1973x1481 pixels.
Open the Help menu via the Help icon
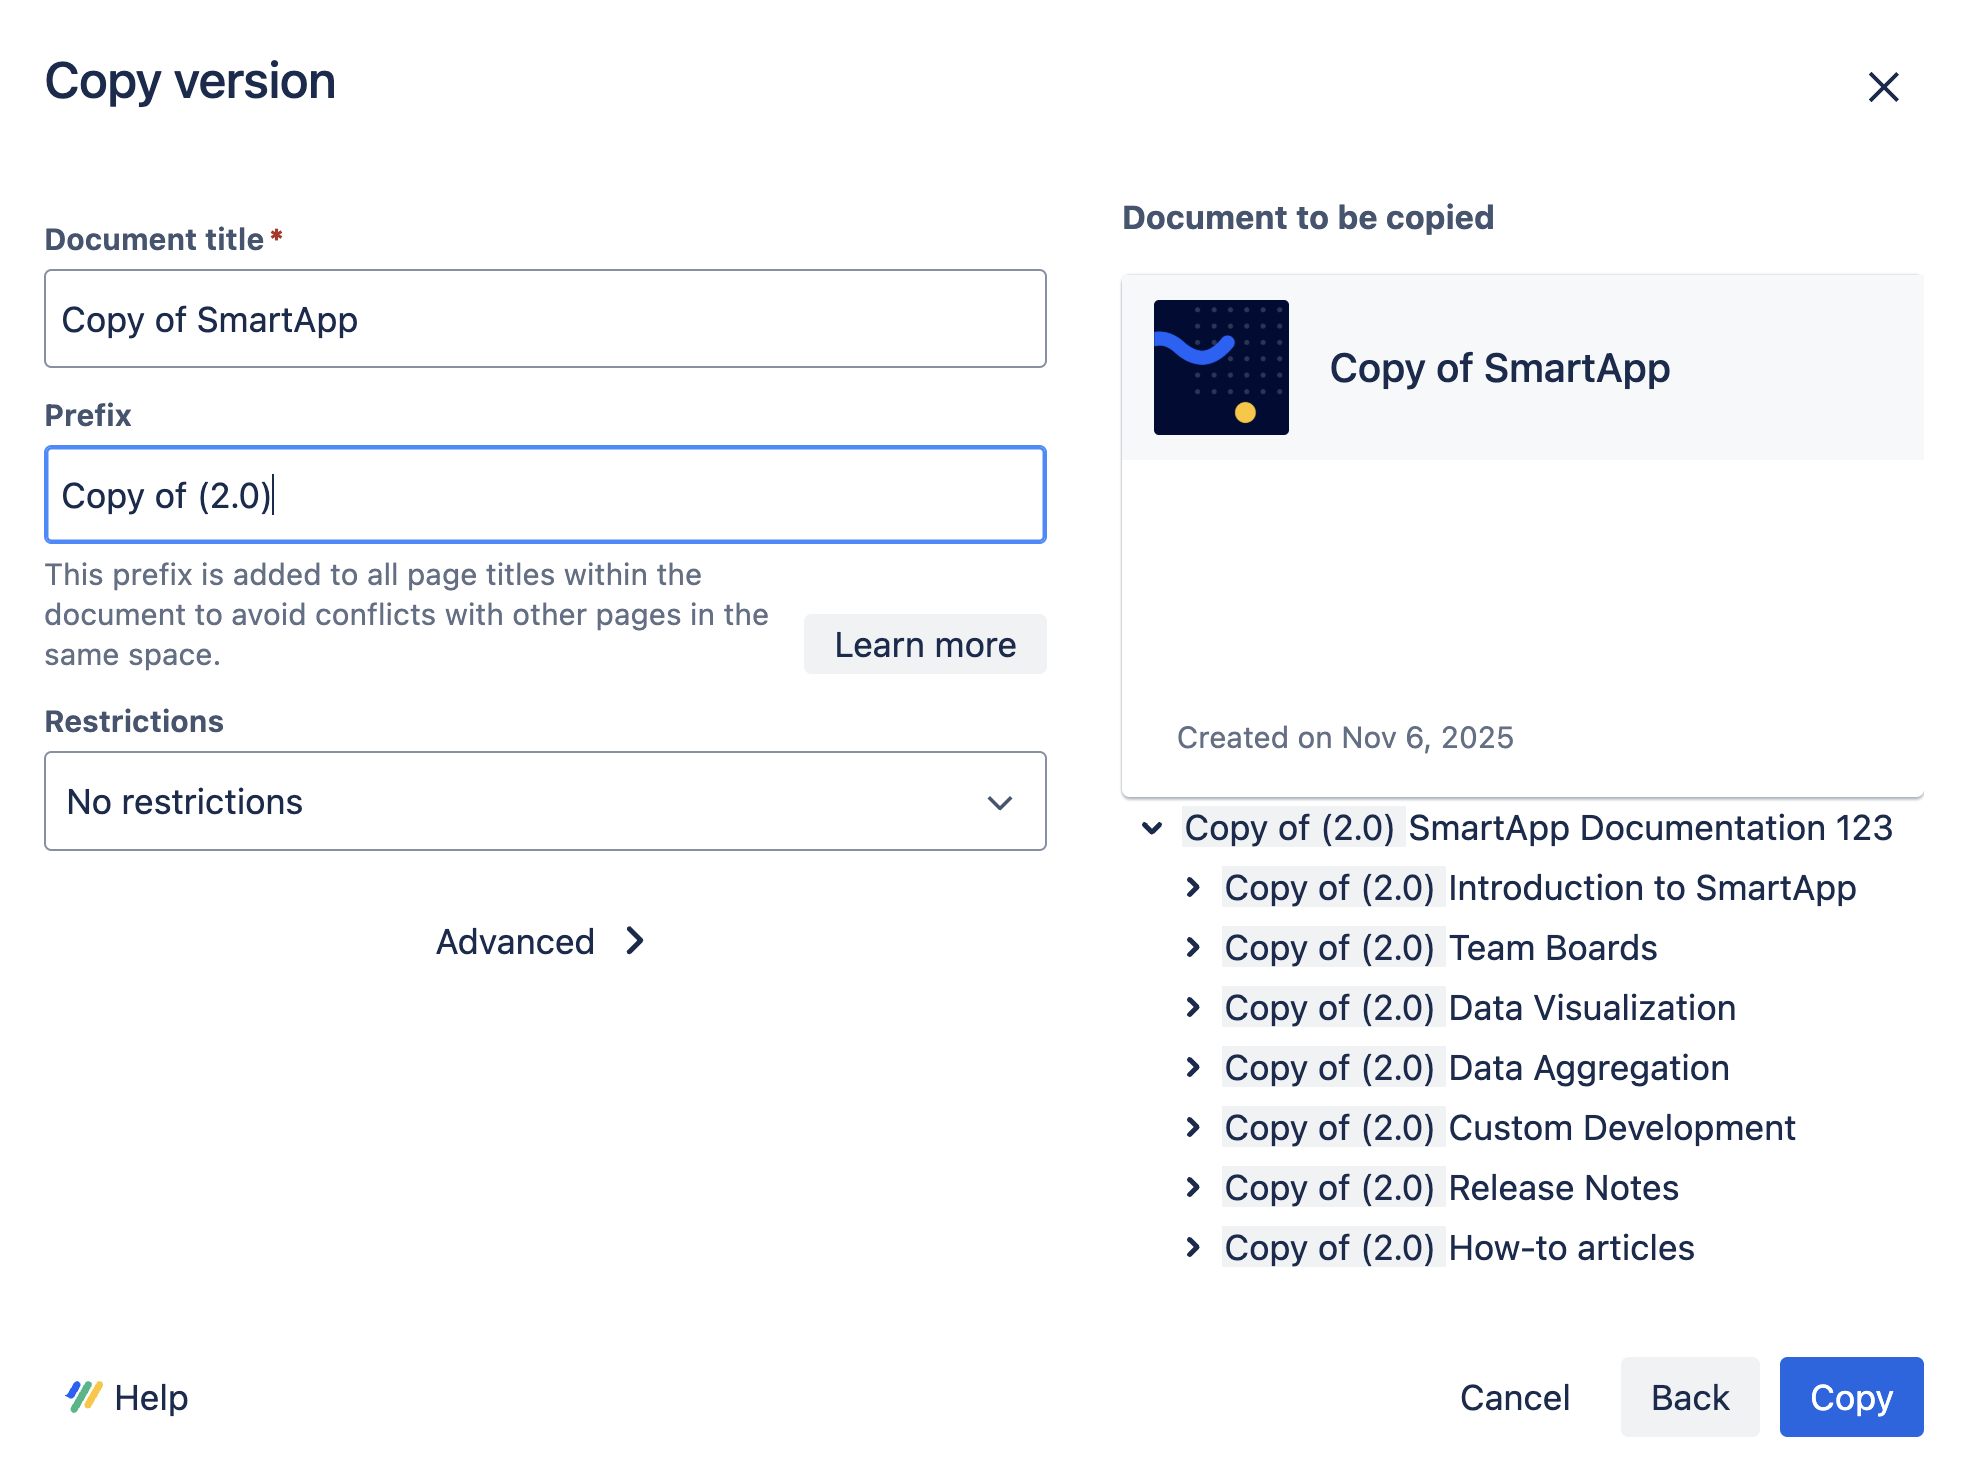click(x=85, y=1397)
